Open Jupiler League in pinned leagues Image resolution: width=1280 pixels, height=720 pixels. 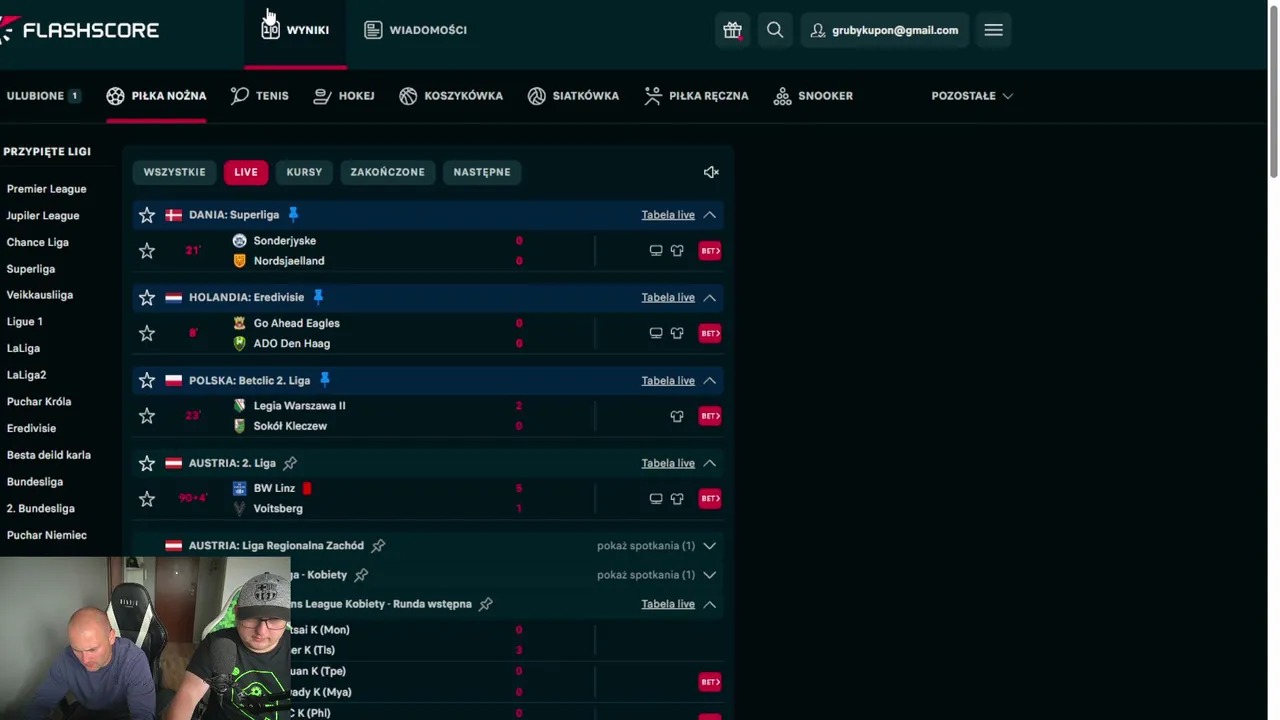click(x=43, y=216)
